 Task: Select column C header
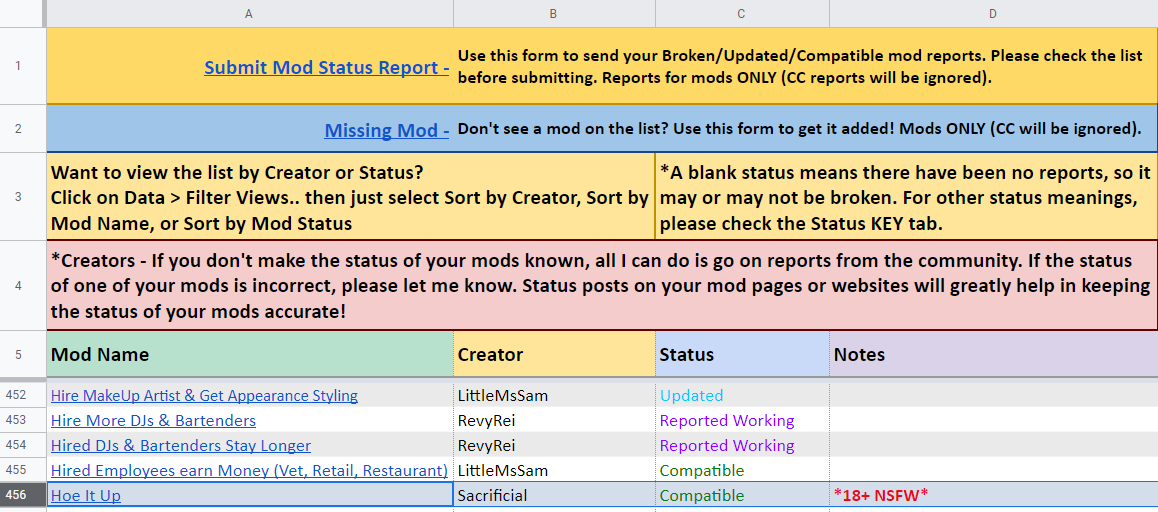pos(742,13)
